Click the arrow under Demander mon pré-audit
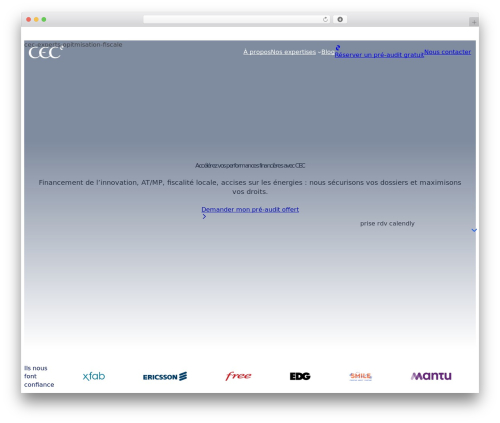This screenshot has width=500, height=423. click(204, 216)
